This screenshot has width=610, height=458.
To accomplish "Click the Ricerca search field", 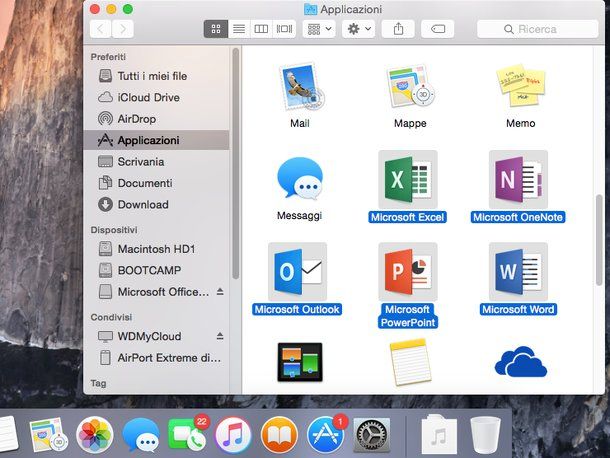I will 538,29.
